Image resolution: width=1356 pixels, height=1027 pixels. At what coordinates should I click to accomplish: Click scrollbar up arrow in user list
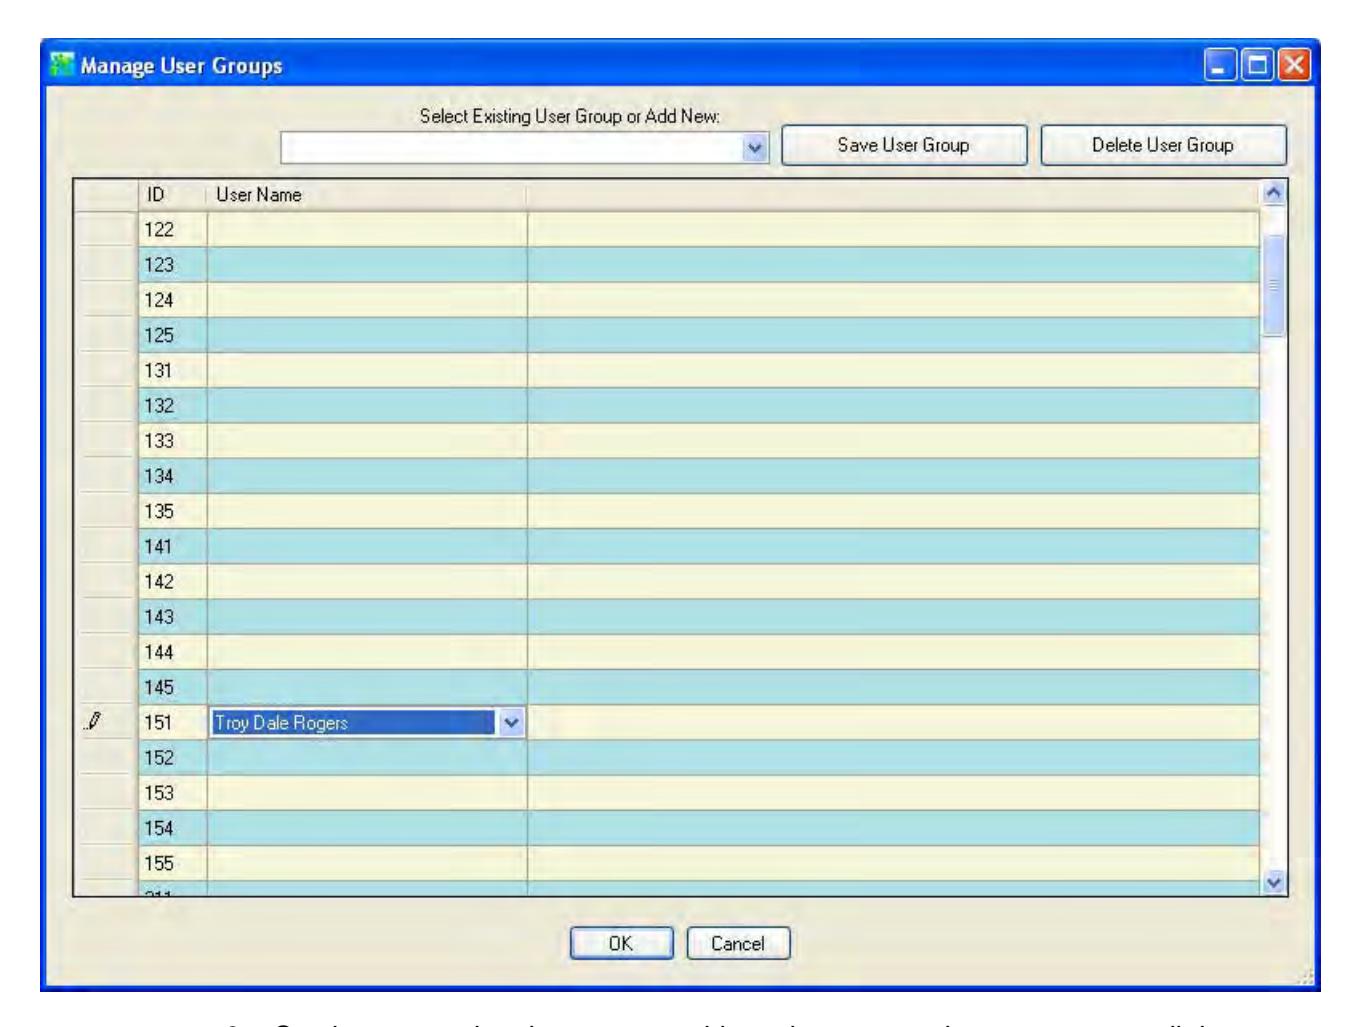pos(1273,192)
